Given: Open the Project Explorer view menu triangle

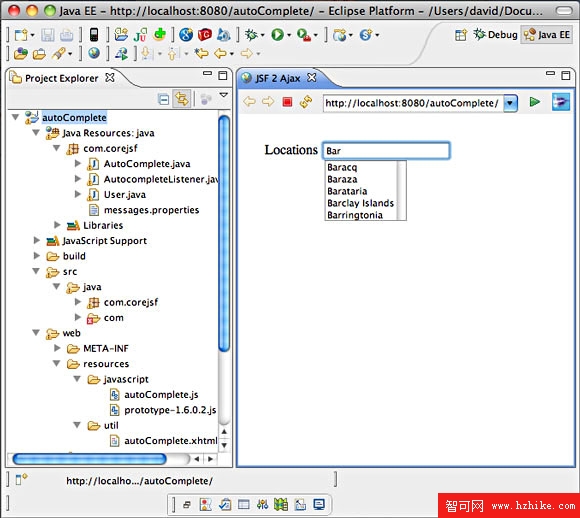Looking at the screenshot, I should (223, 95).
